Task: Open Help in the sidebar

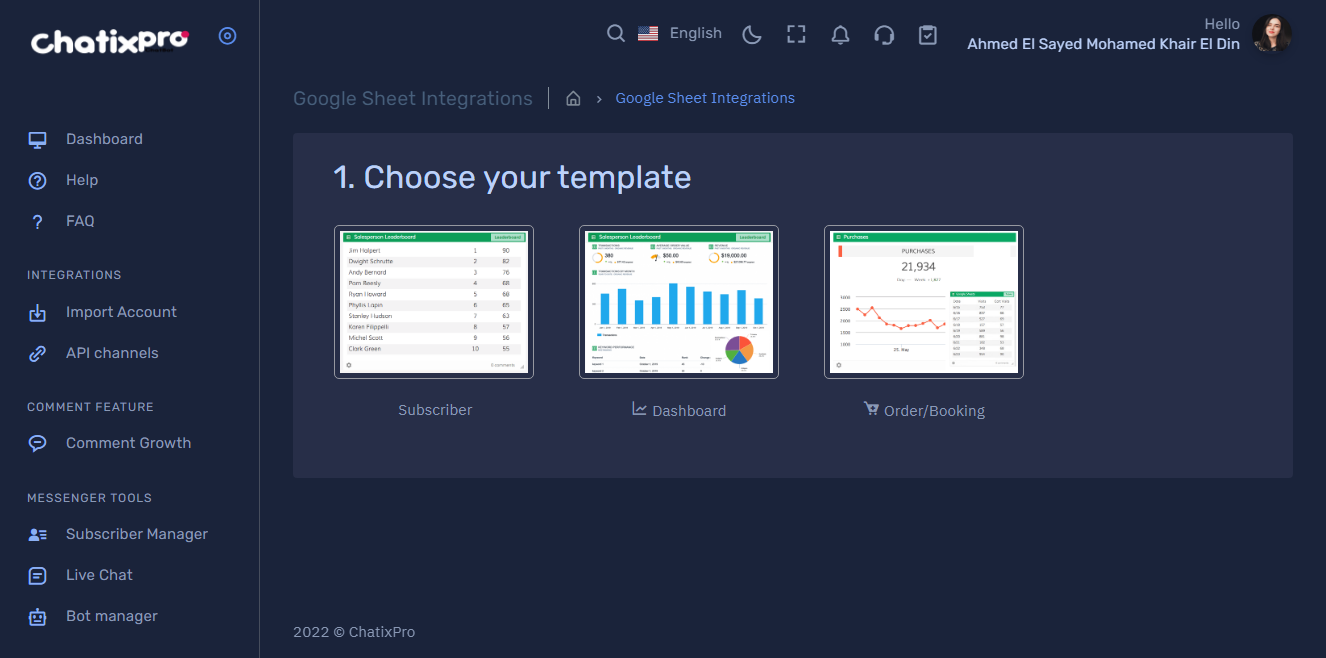Action: [82, 180]
